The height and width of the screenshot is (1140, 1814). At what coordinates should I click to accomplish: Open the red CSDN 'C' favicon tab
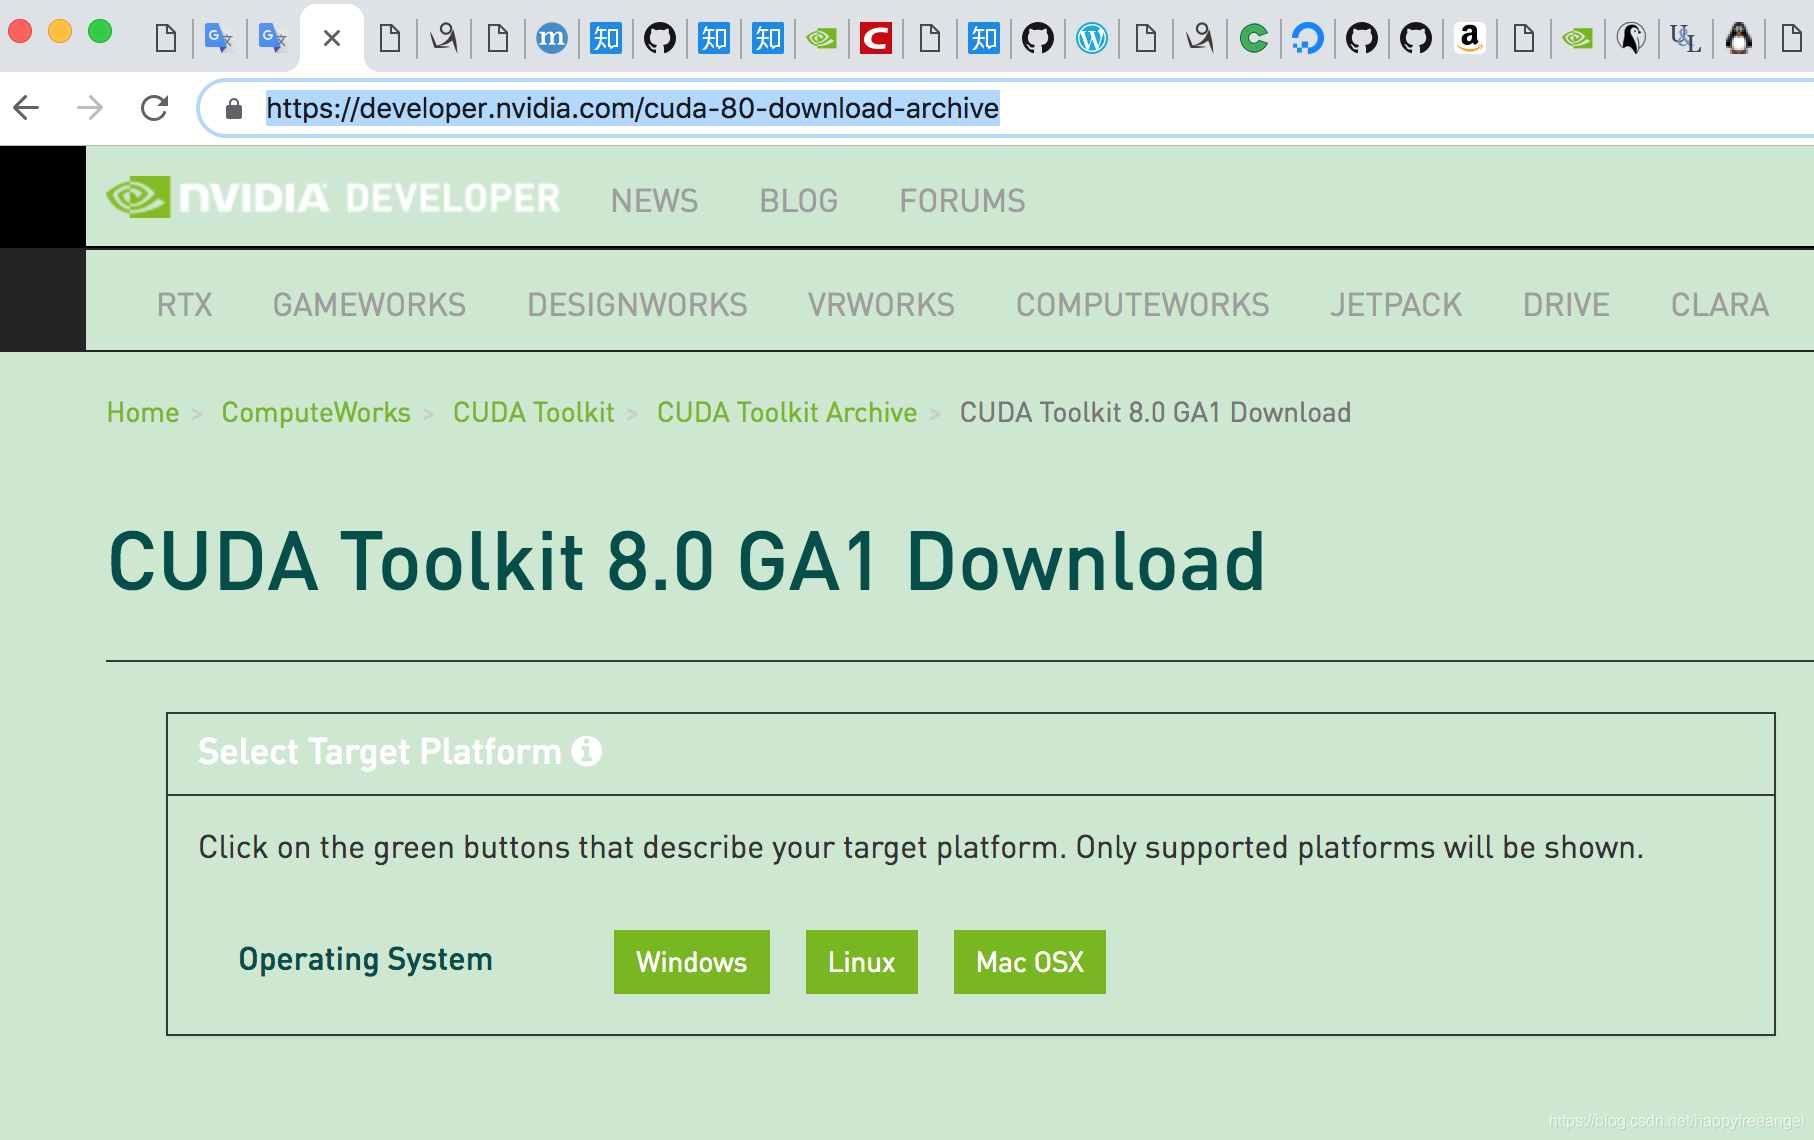876,39
